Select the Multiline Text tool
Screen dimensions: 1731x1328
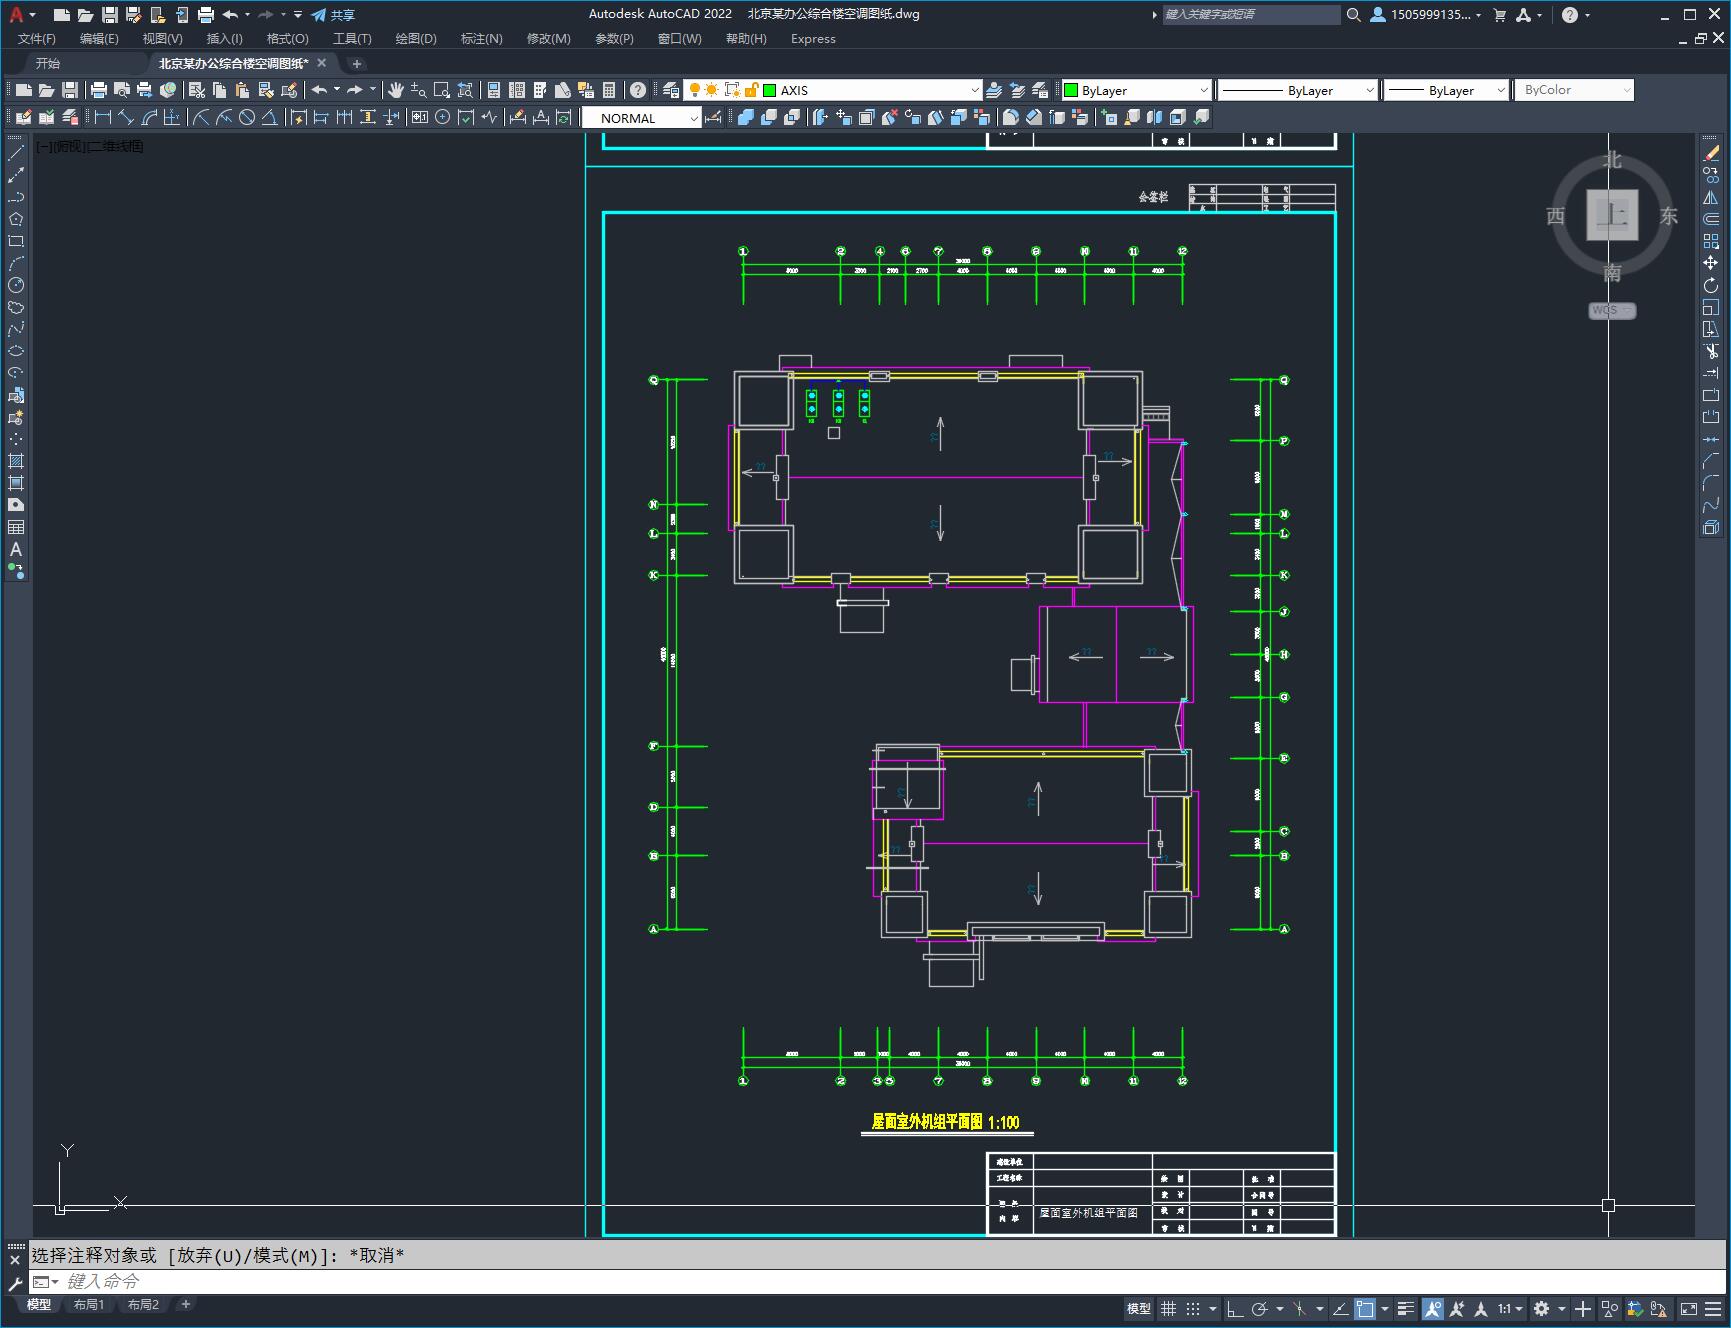click(x=16, y=549)
